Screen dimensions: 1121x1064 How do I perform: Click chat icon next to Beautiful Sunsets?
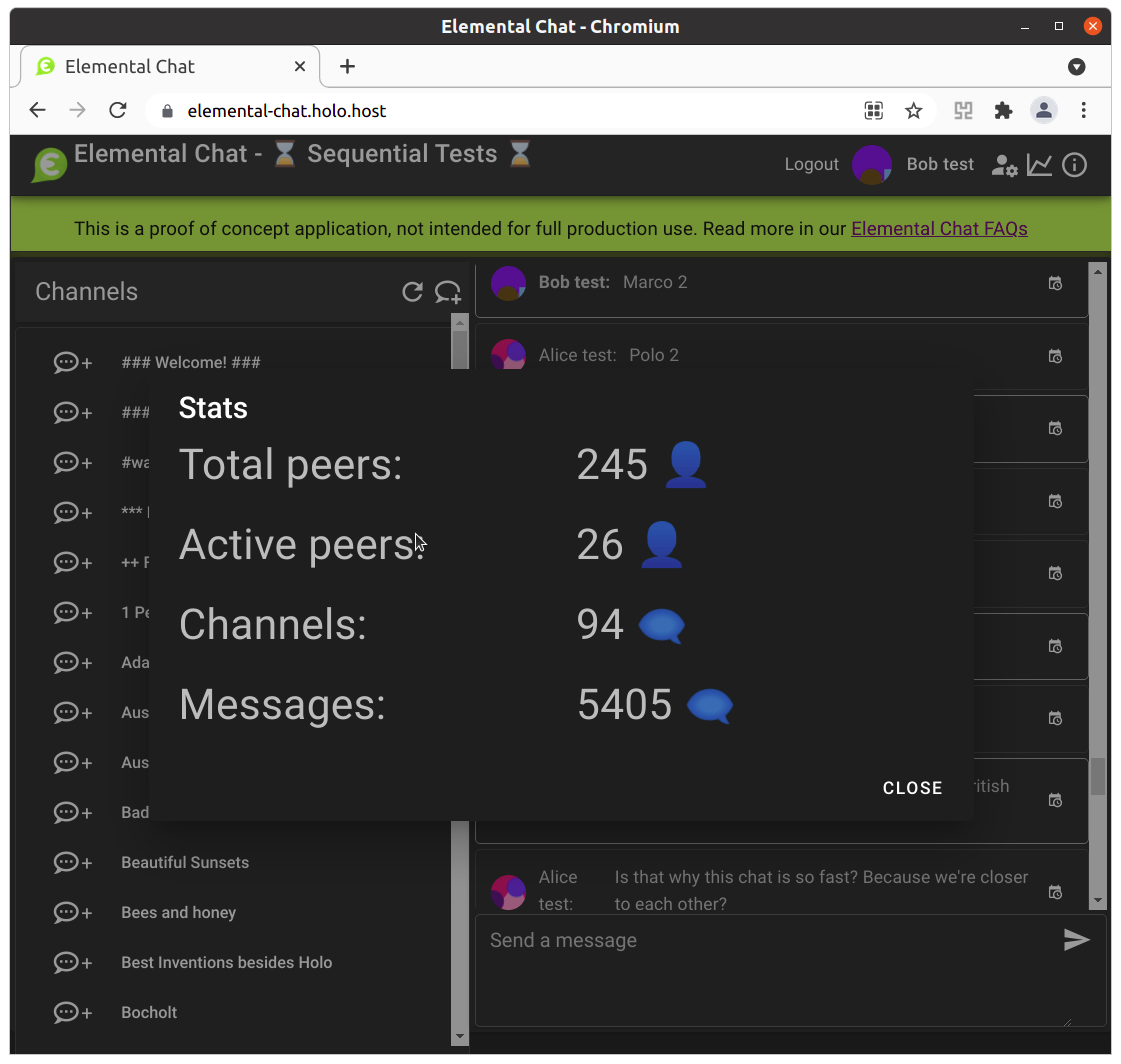point(73,862)
